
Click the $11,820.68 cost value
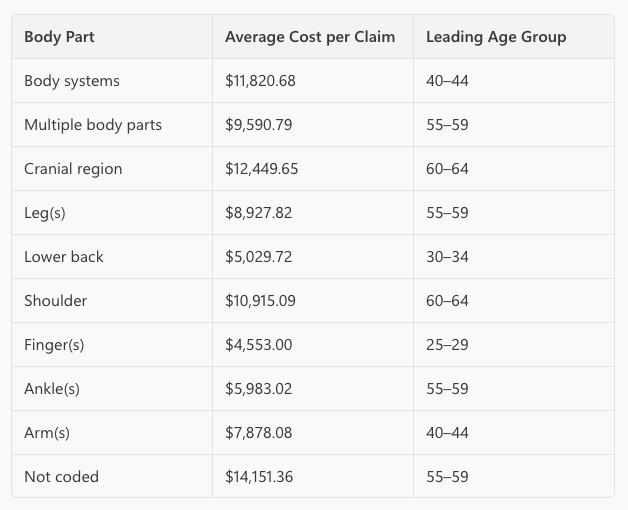coord(260,81)
